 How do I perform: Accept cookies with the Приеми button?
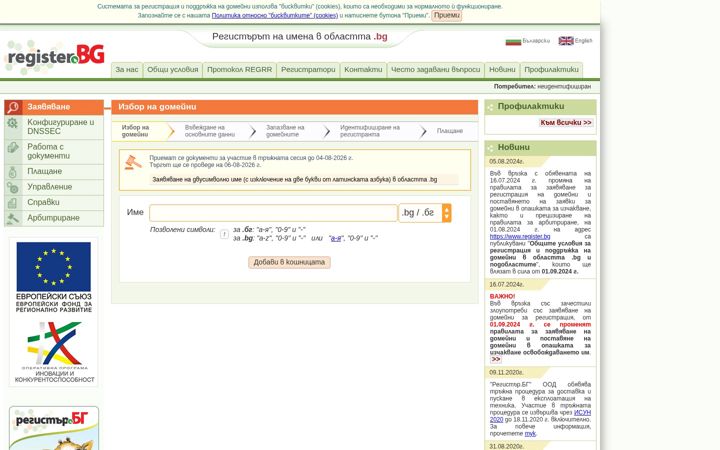coord(446,15)
